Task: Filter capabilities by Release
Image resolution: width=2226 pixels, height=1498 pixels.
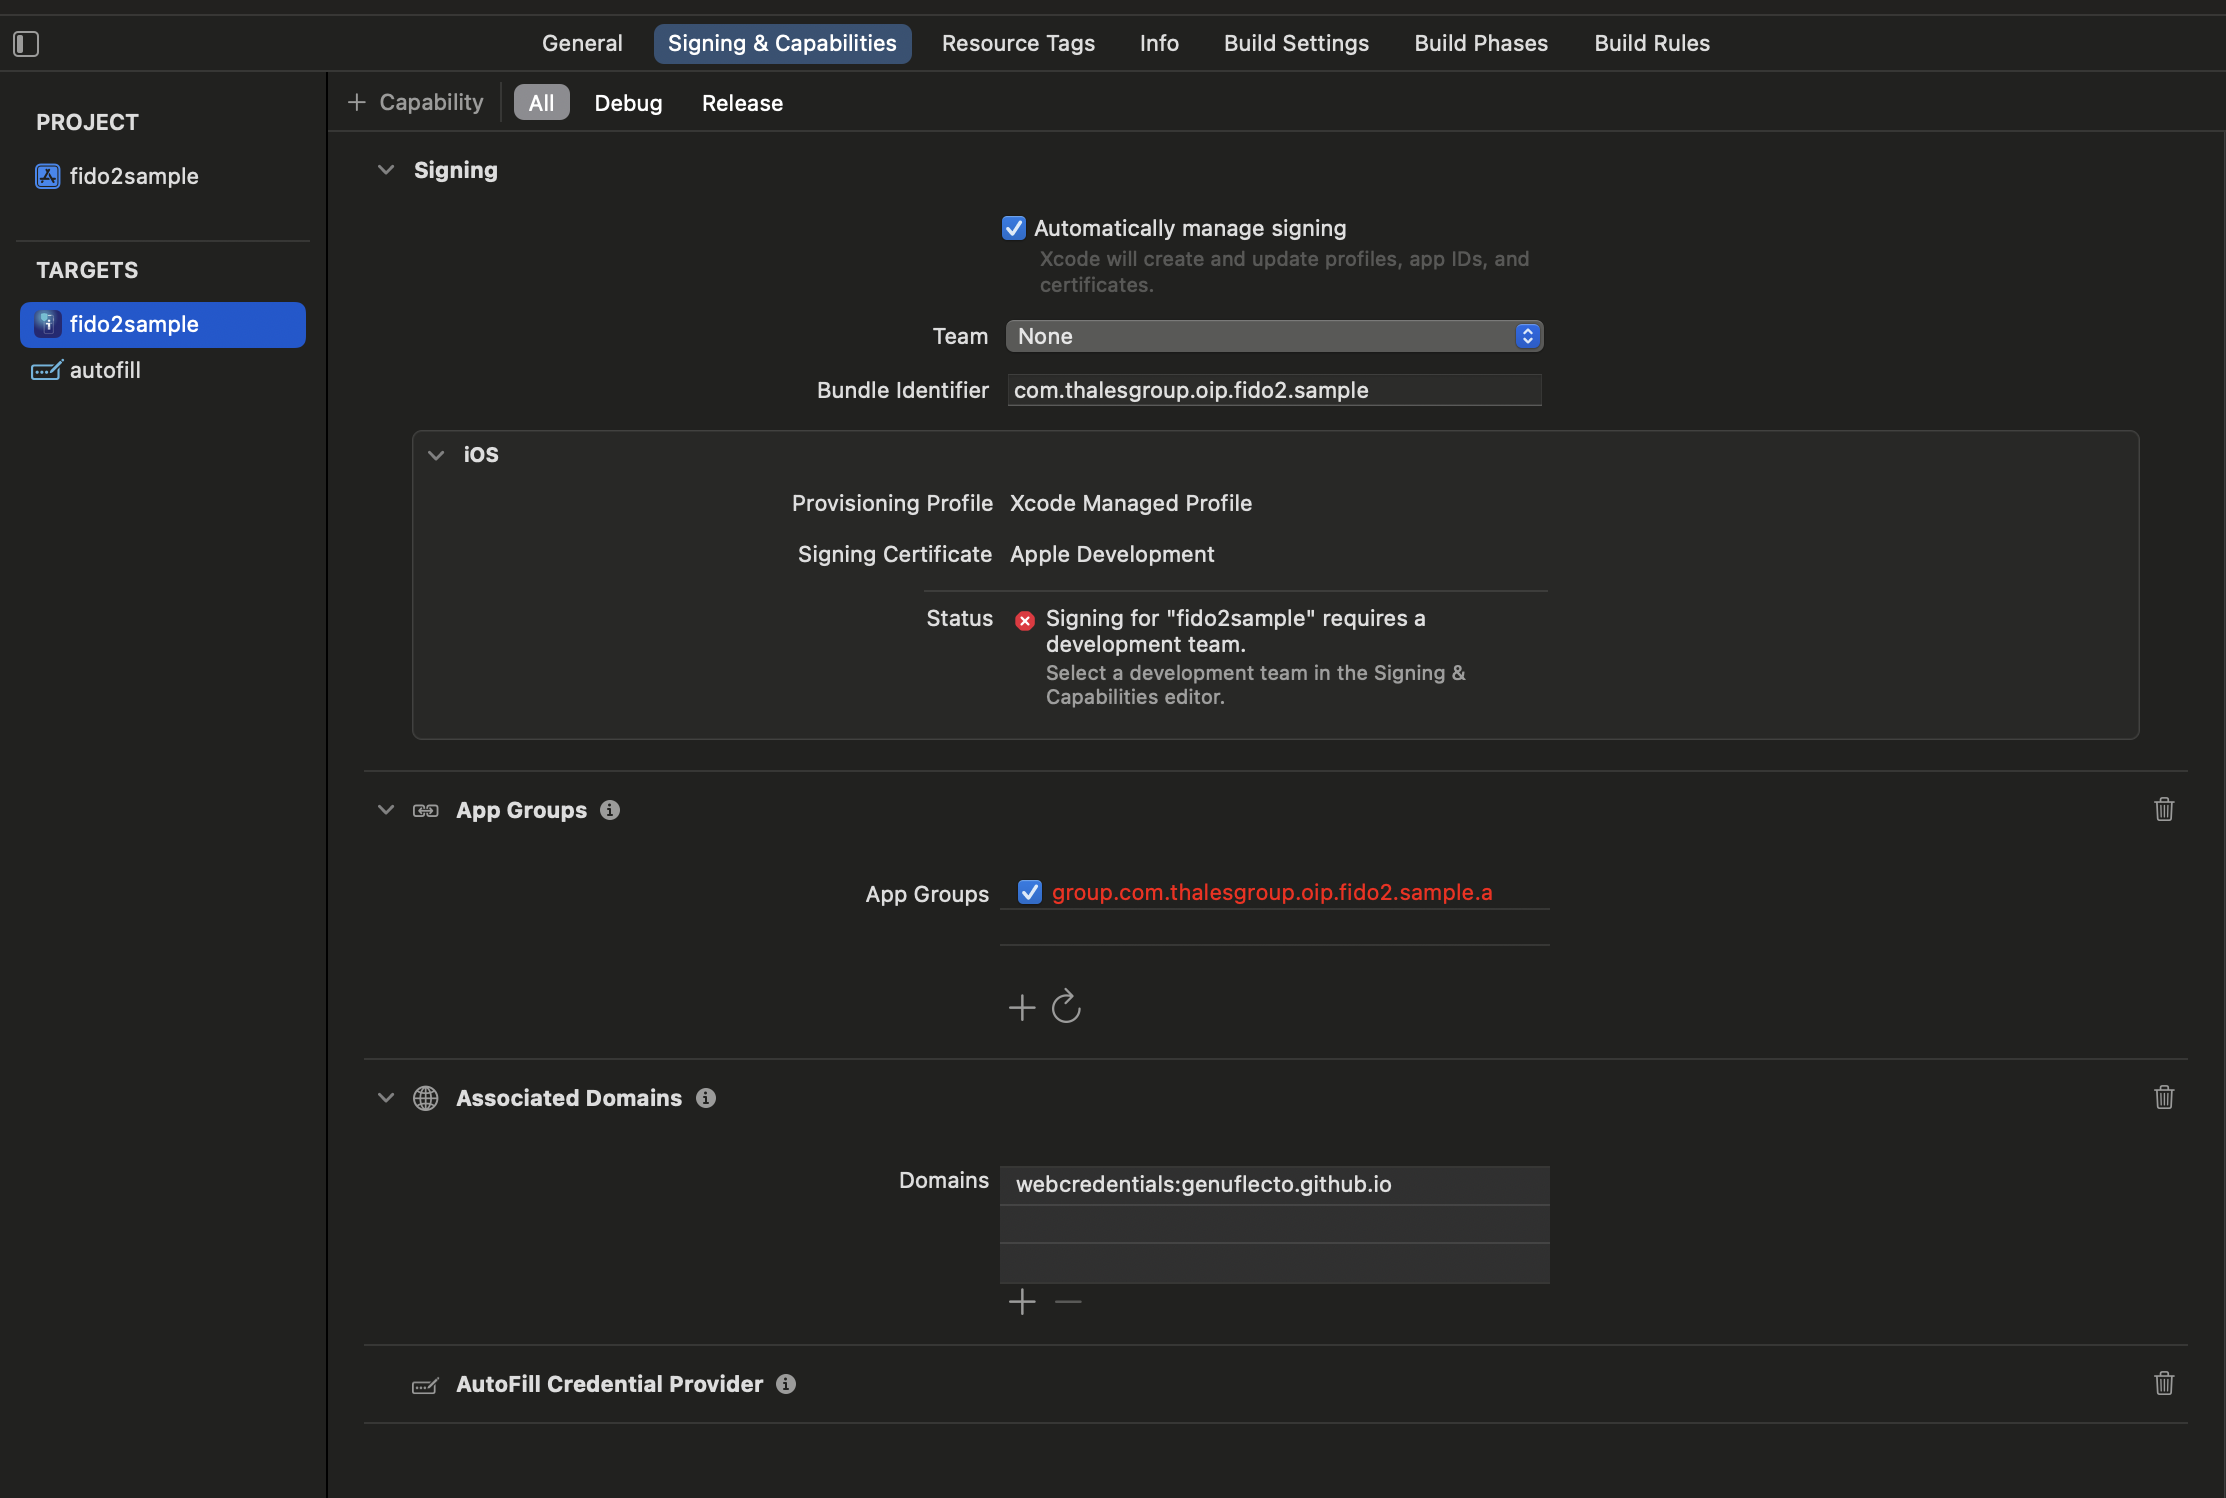Action: point(742,103)
